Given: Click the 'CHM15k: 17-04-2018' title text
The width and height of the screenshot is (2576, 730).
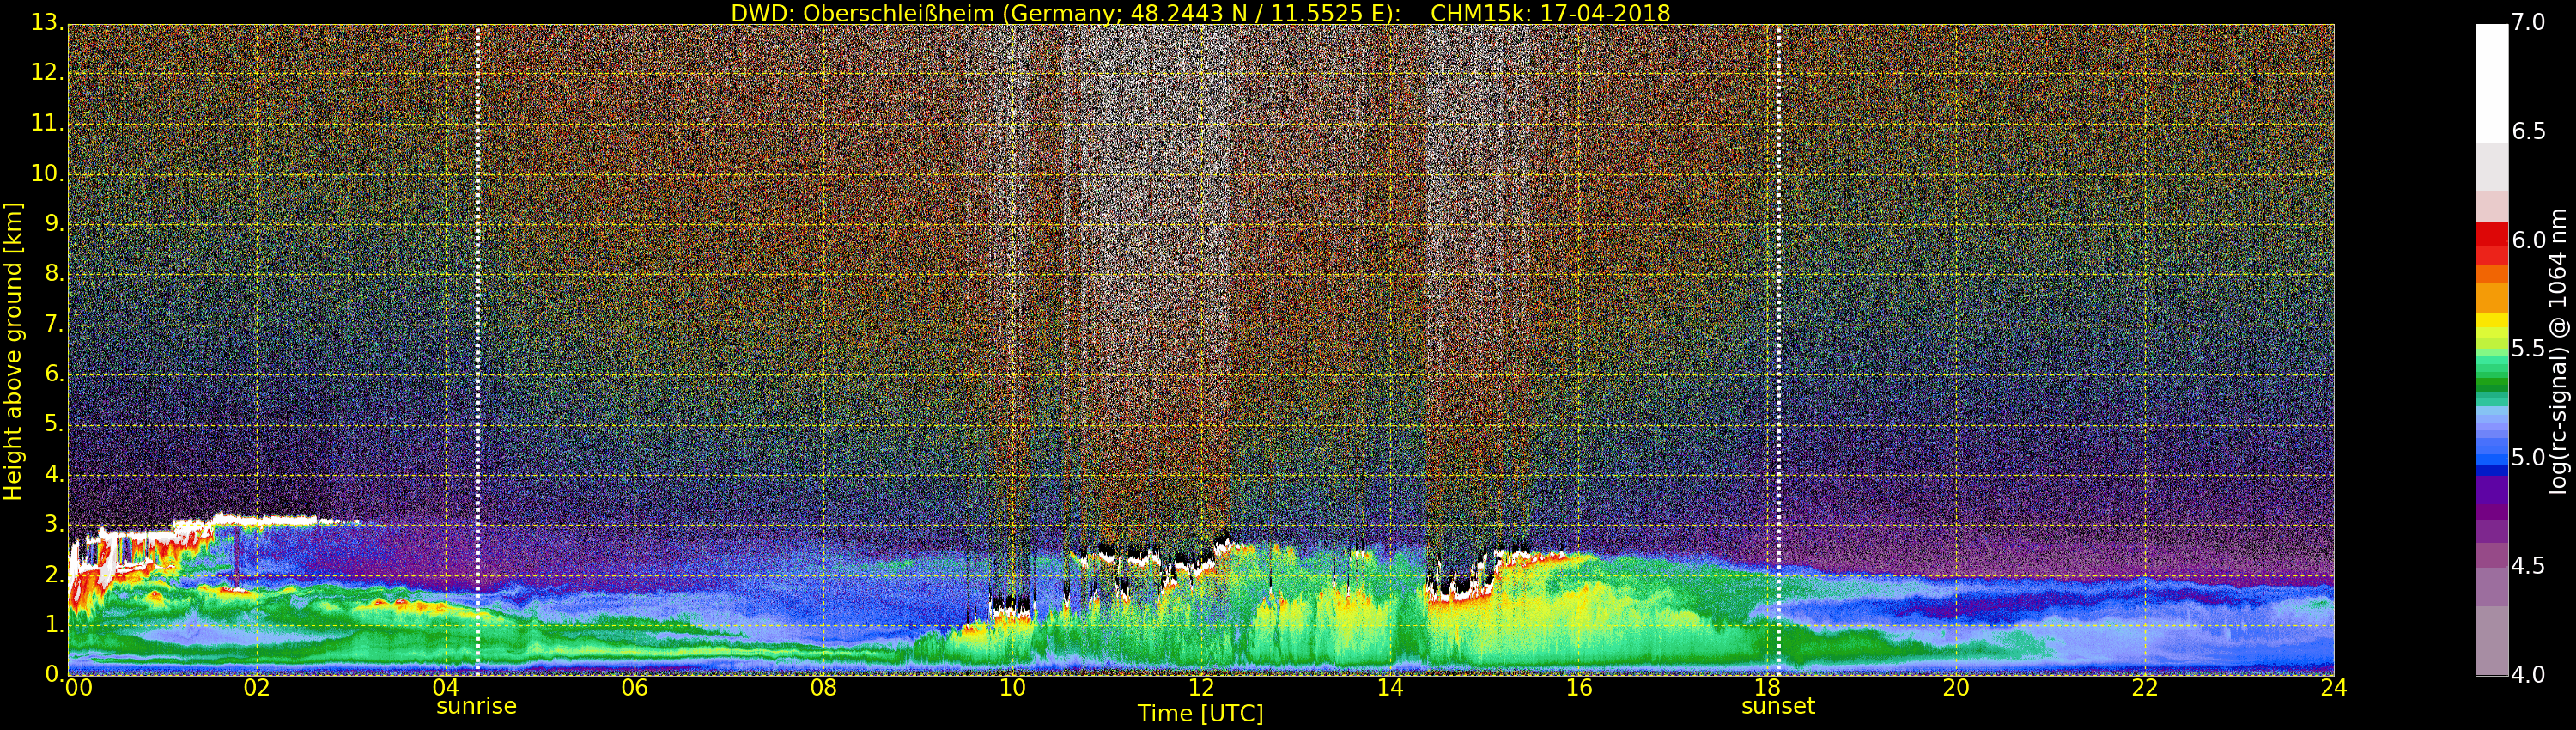Looking at the screenshot, I should point(1551,13).
